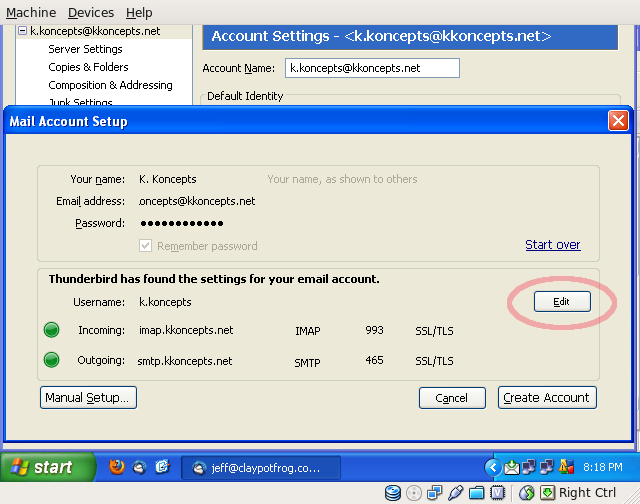The image size is (640, 504).
Task: Click the Your name value K. Koncepts
Action: coord(168,179)
